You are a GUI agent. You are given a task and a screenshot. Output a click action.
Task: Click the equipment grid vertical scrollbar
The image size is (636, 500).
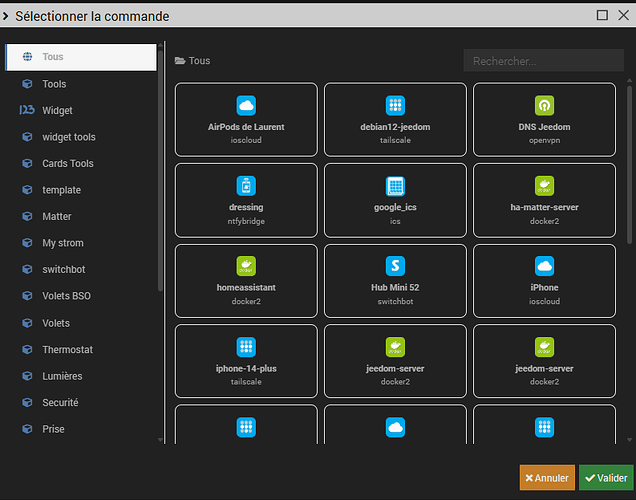coord(629,164)
